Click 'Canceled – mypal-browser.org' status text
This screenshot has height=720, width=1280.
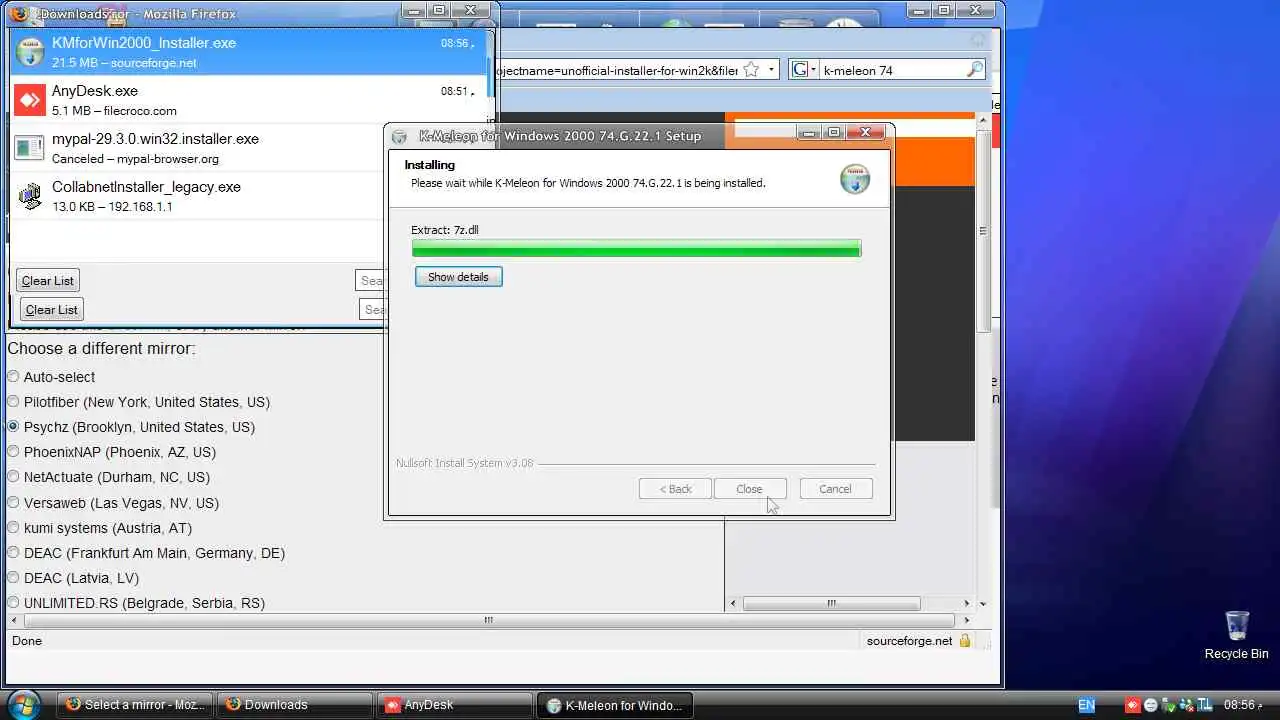[135, 159]
